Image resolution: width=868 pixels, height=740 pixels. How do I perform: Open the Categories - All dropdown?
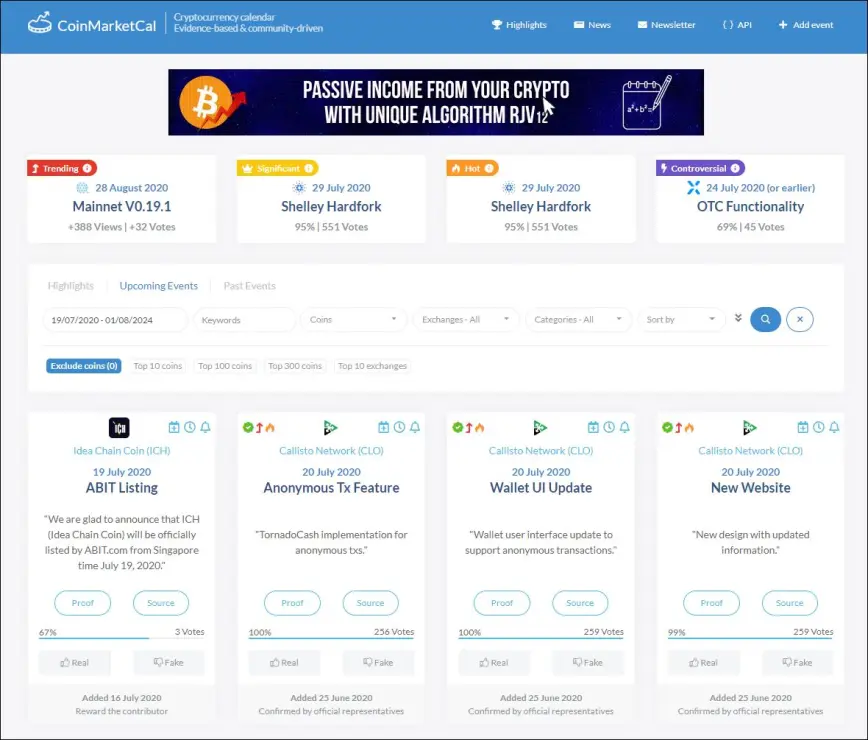tap(578, 319)
